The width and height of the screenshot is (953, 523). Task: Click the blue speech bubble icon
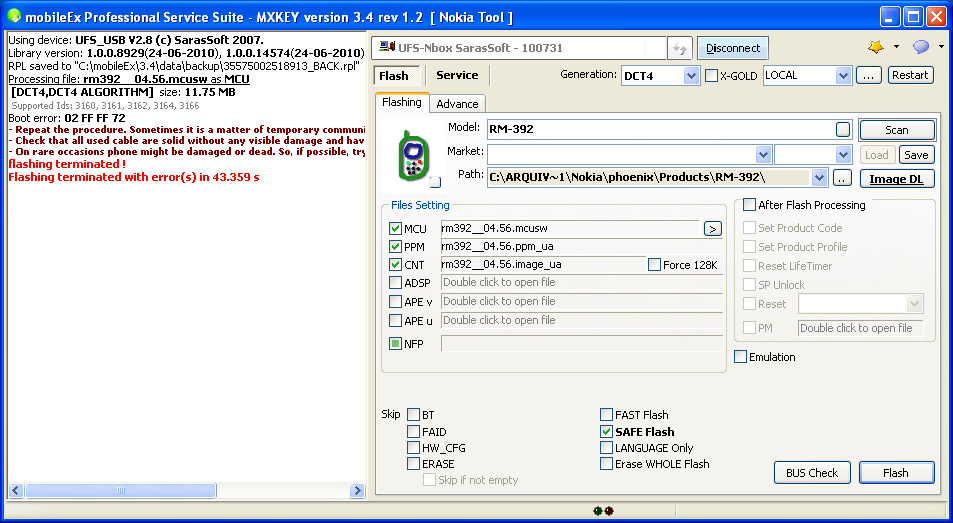[920, 47]
